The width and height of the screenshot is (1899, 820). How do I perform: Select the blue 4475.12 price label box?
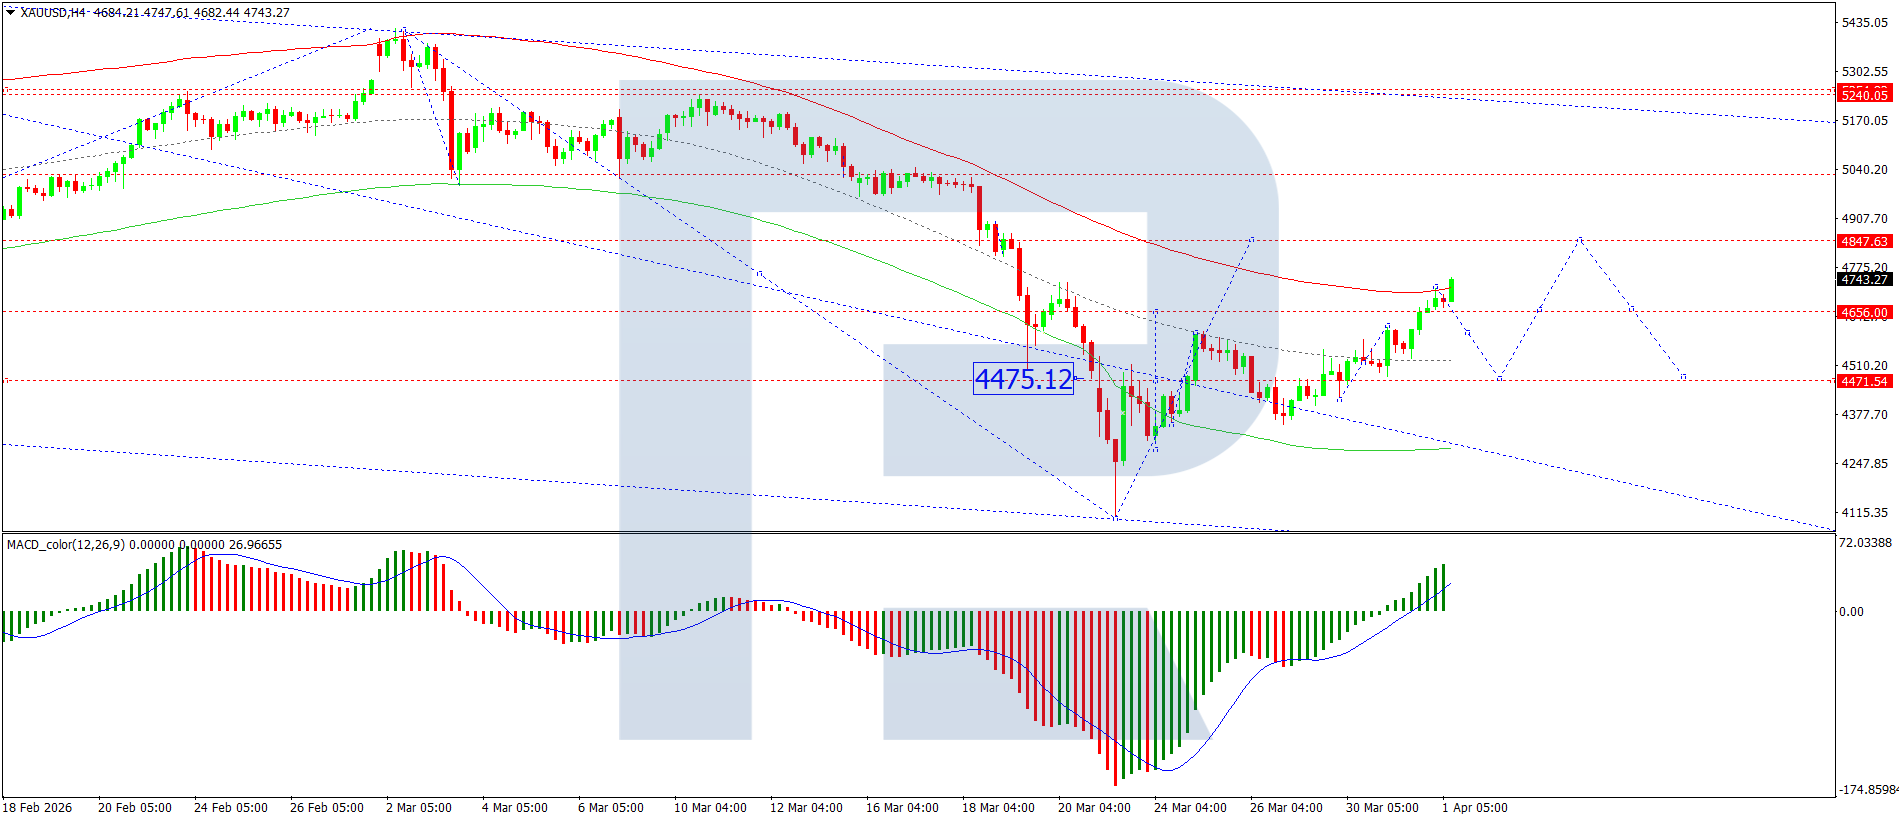1023,379
